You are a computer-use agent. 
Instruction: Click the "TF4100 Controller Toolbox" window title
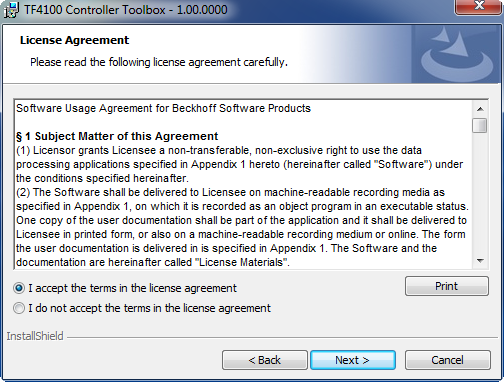pyautogui.click(x=126, y=10)
